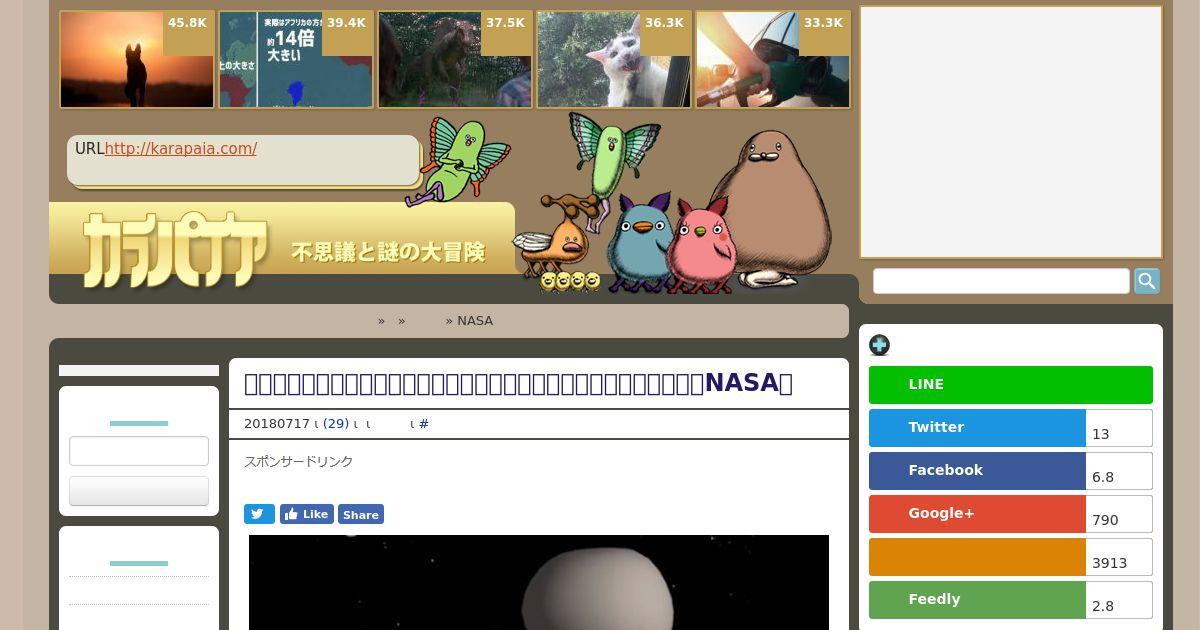Click the NASA breadcrumb item
The image size is (1200, 630).
[475, 321]
